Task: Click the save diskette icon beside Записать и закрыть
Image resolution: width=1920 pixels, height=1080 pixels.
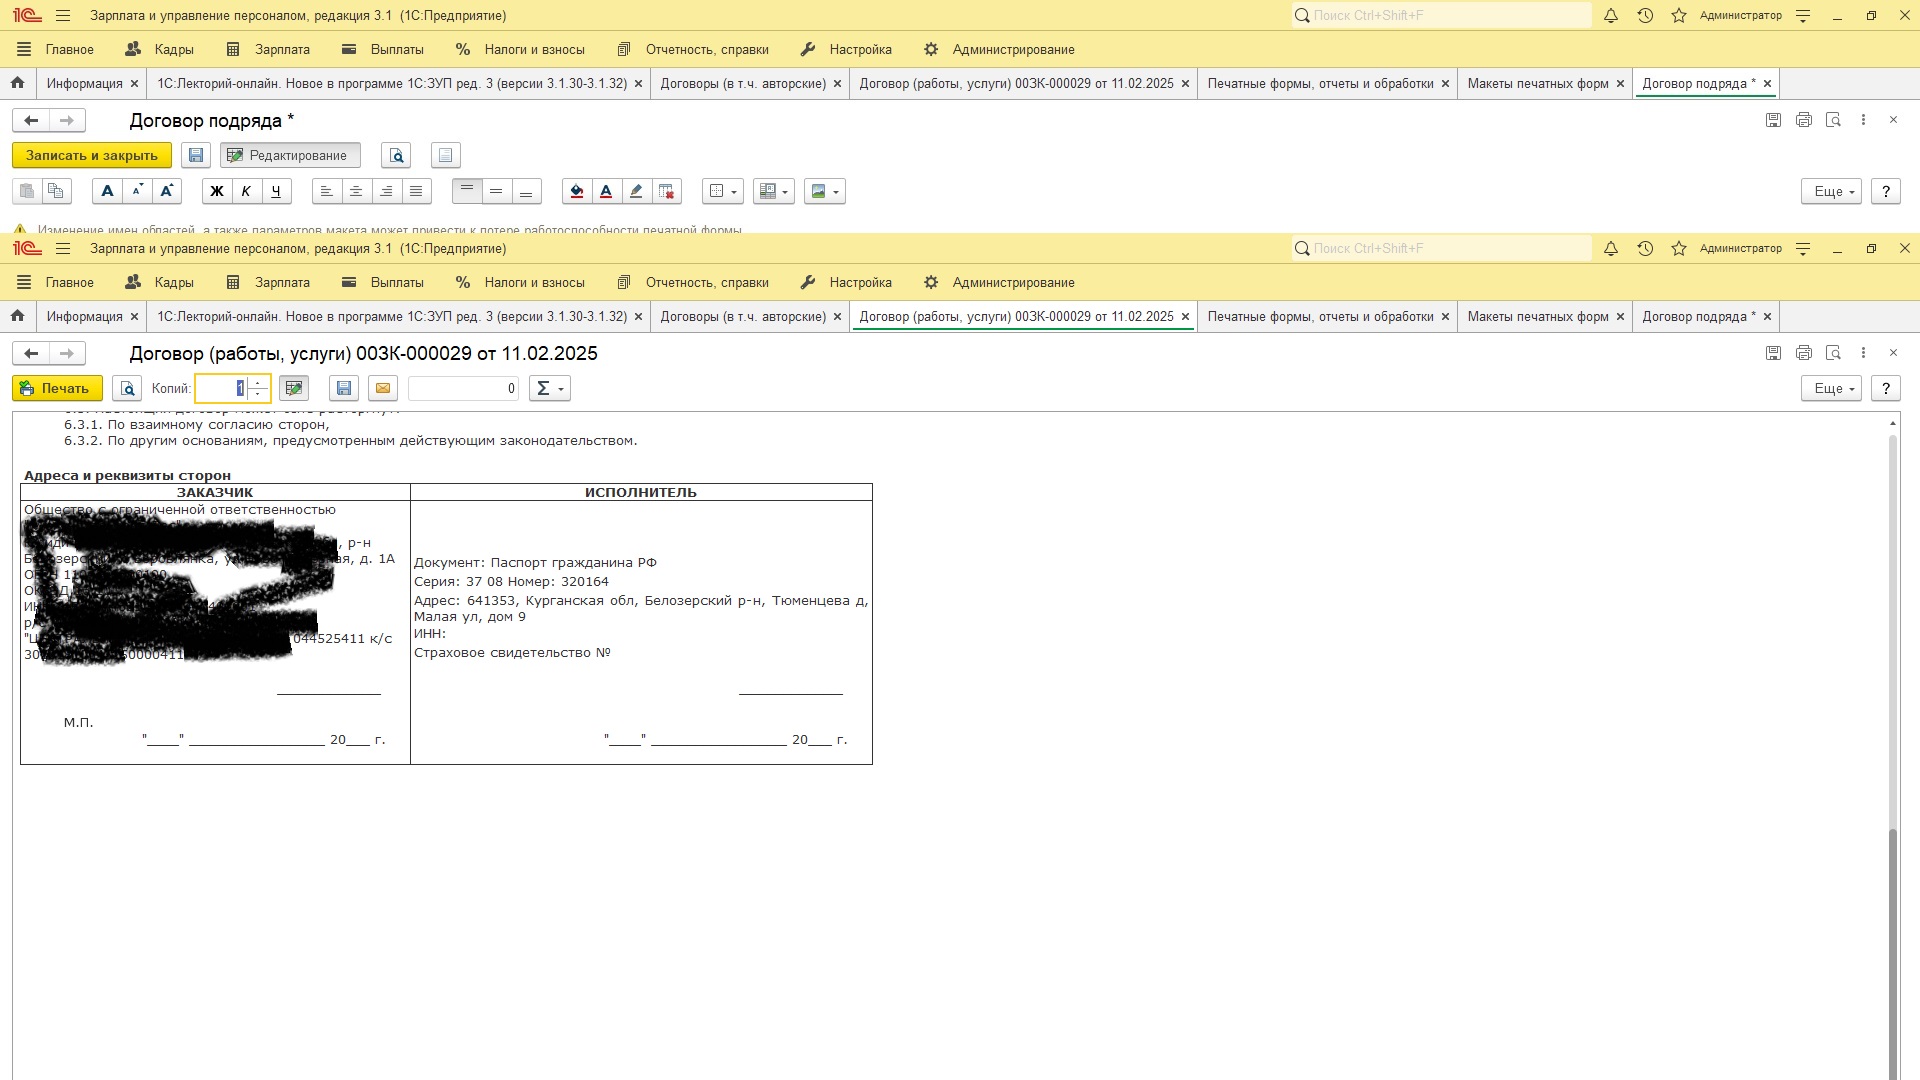Action: click(x=196, y=155)
